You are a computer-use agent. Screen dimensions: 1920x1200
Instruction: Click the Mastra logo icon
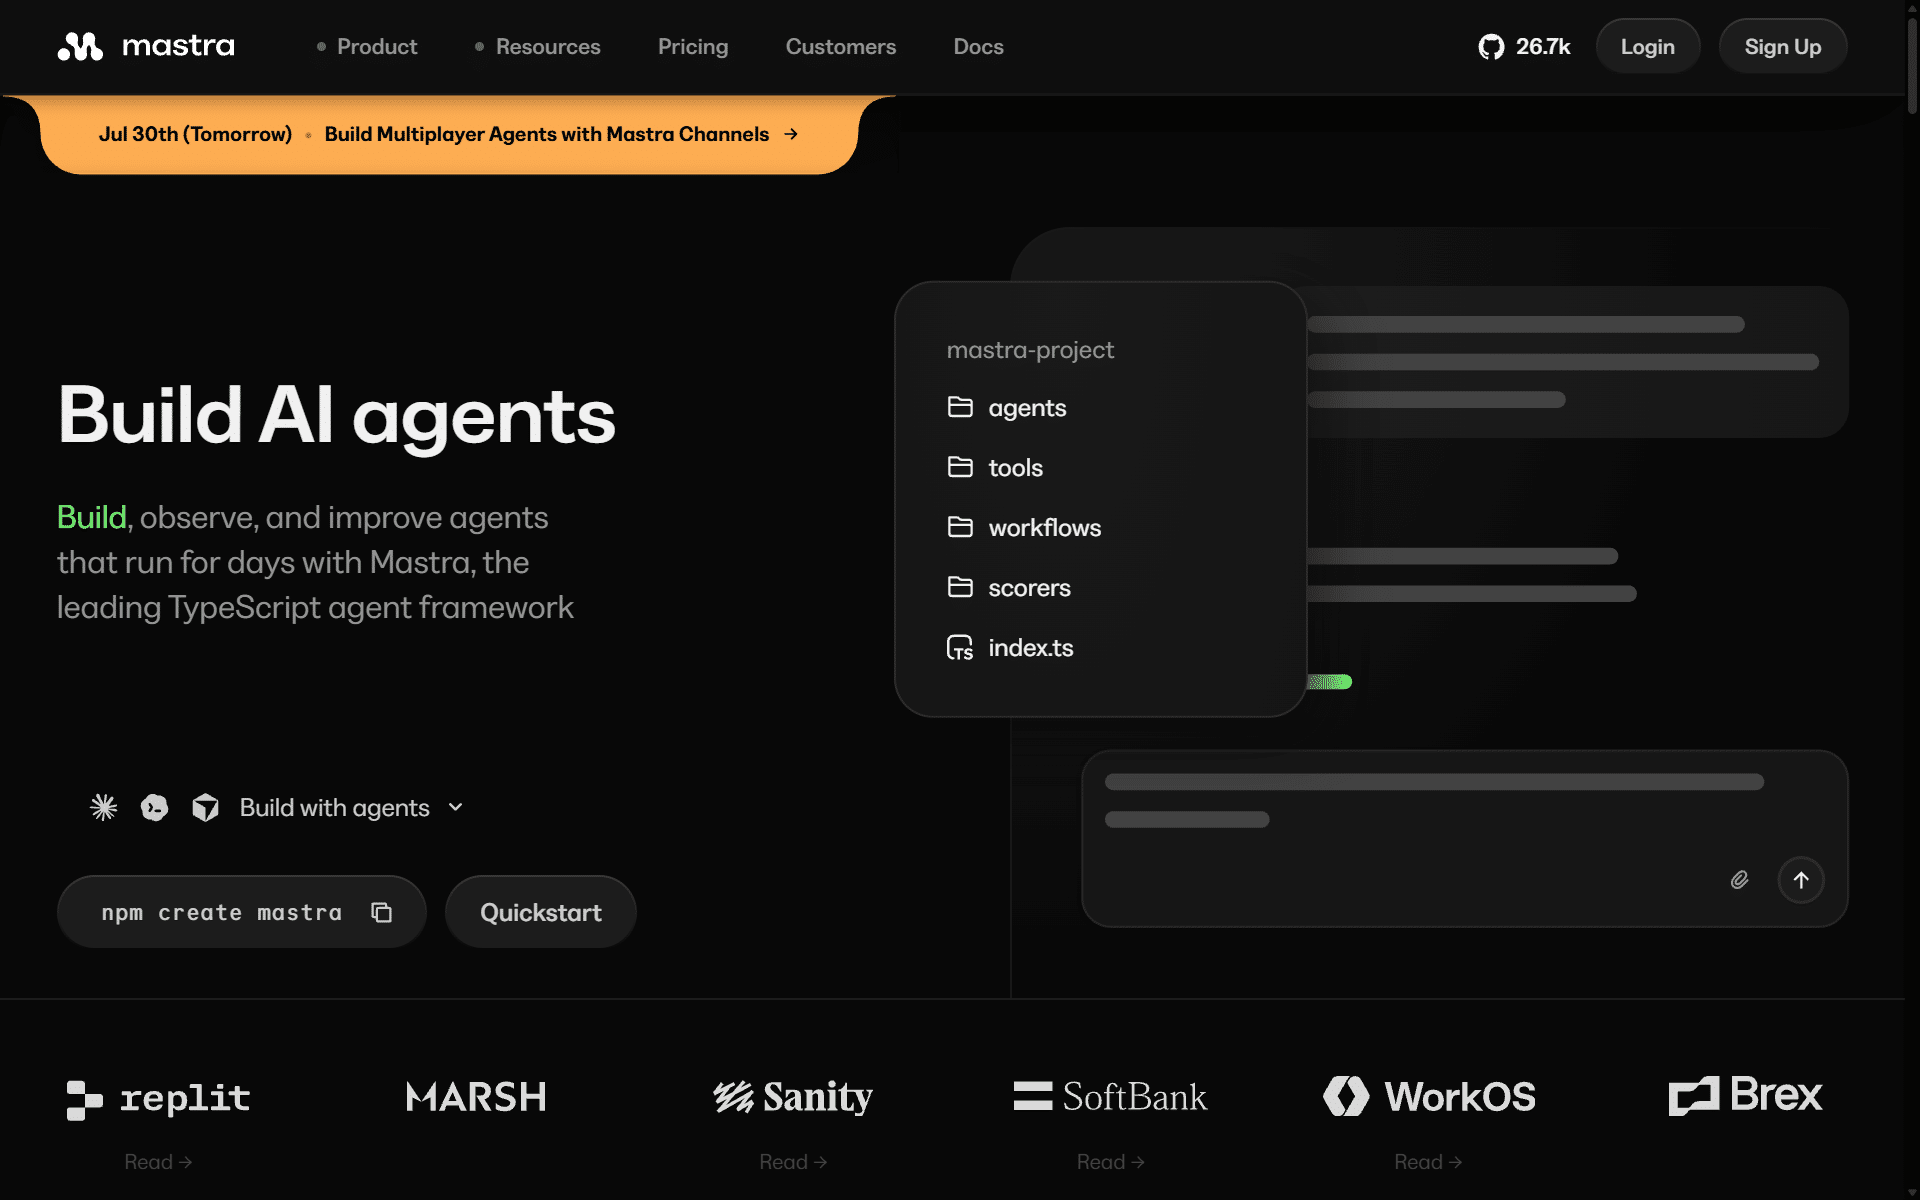pos(80,46)
